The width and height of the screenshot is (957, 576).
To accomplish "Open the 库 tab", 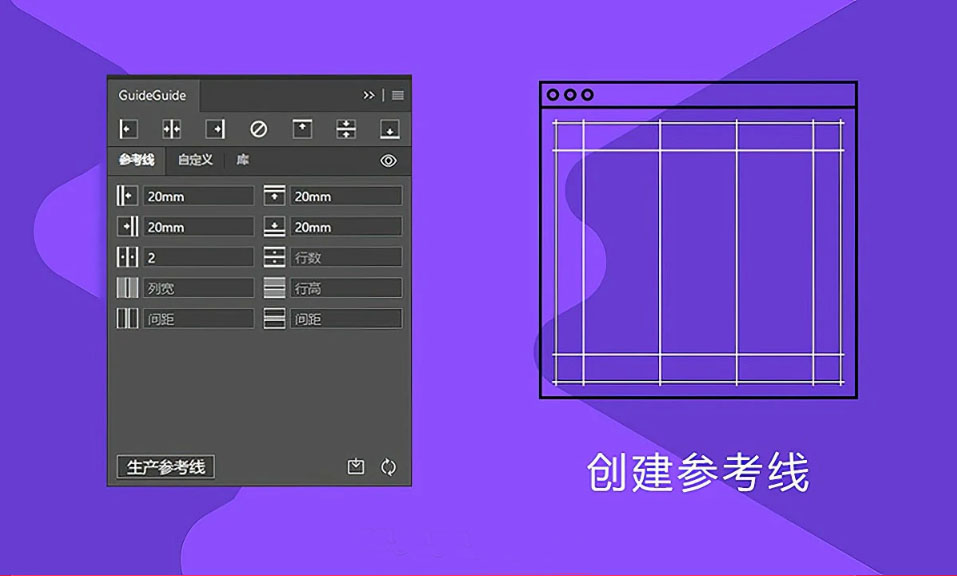I will (243, 160).
